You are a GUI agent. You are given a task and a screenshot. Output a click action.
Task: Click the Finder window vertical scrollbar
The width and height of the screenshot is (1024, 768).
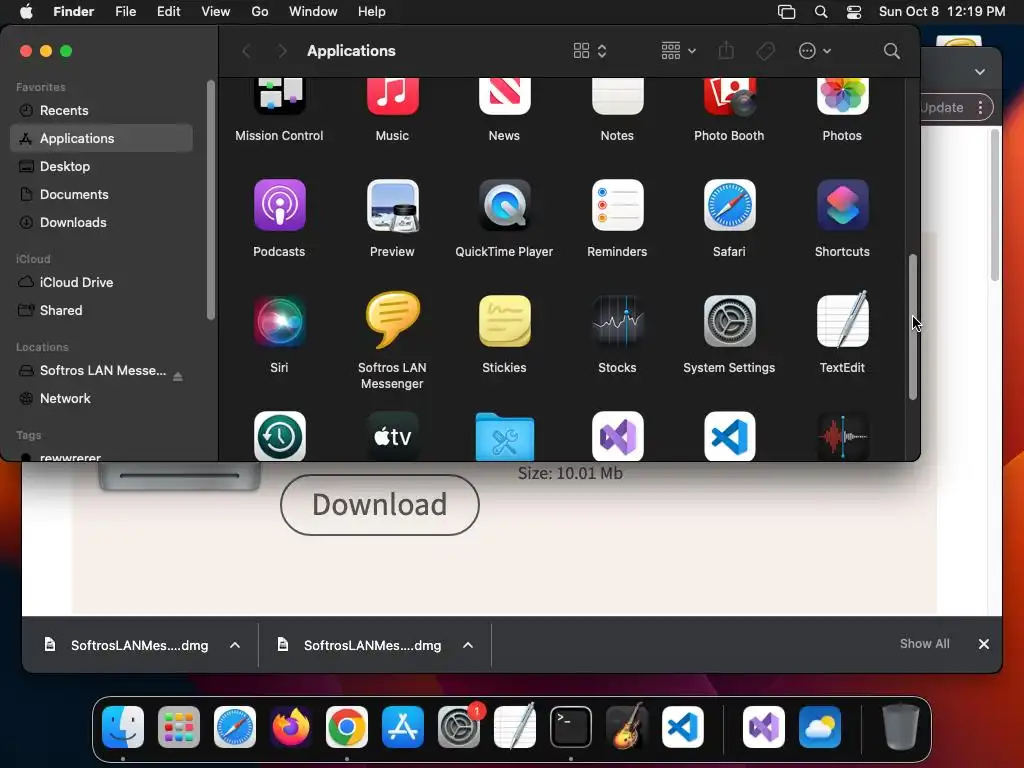912,327
